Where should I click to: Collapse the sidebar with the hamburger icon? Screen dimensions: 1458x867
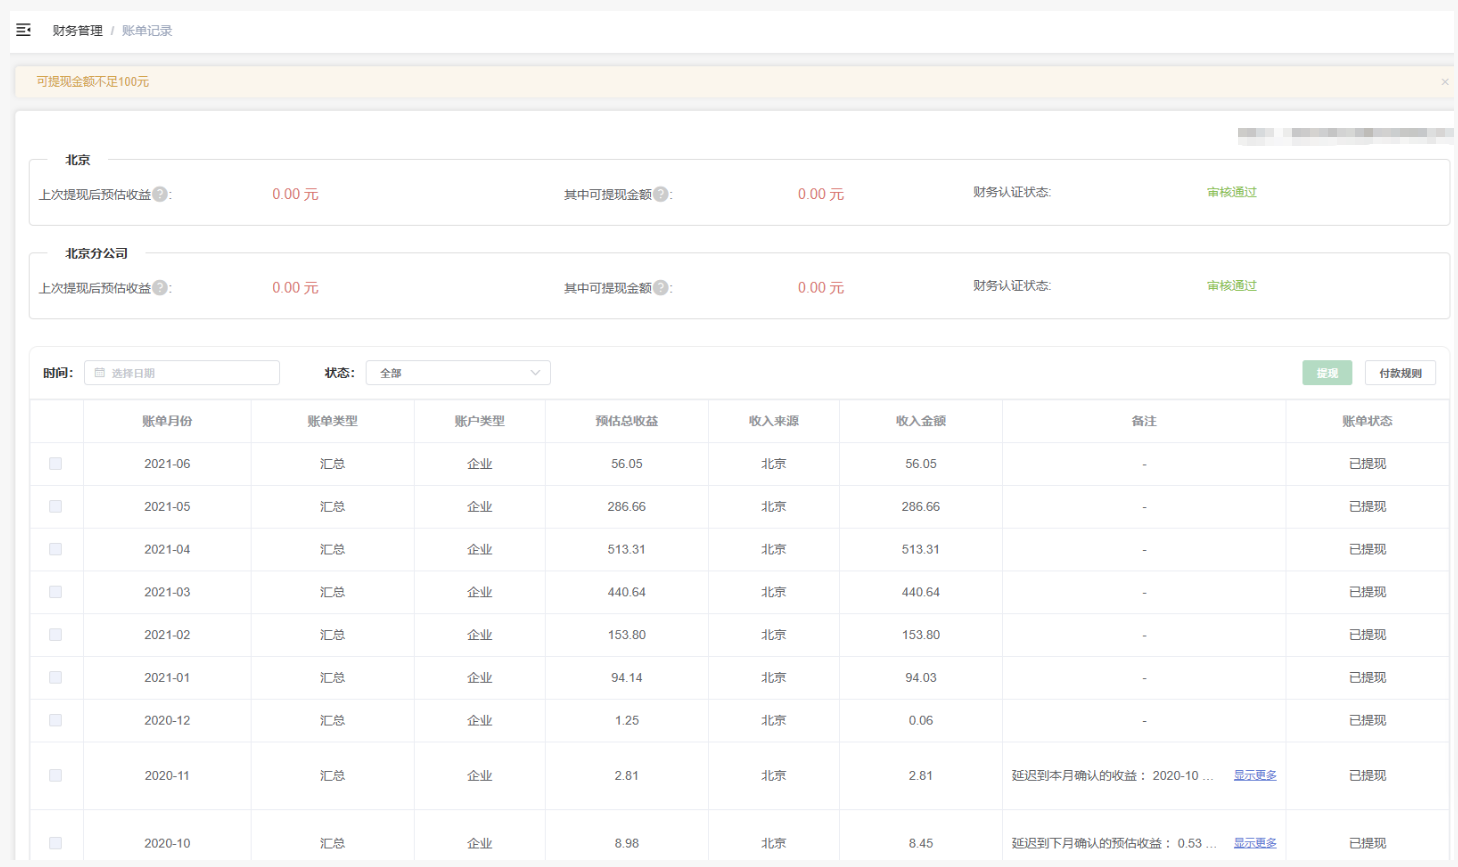pos(24,30)
